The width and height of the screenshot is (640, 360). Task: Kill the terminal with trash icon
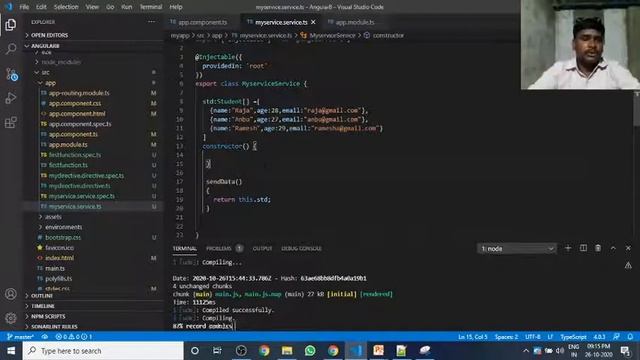pos(598,248)
